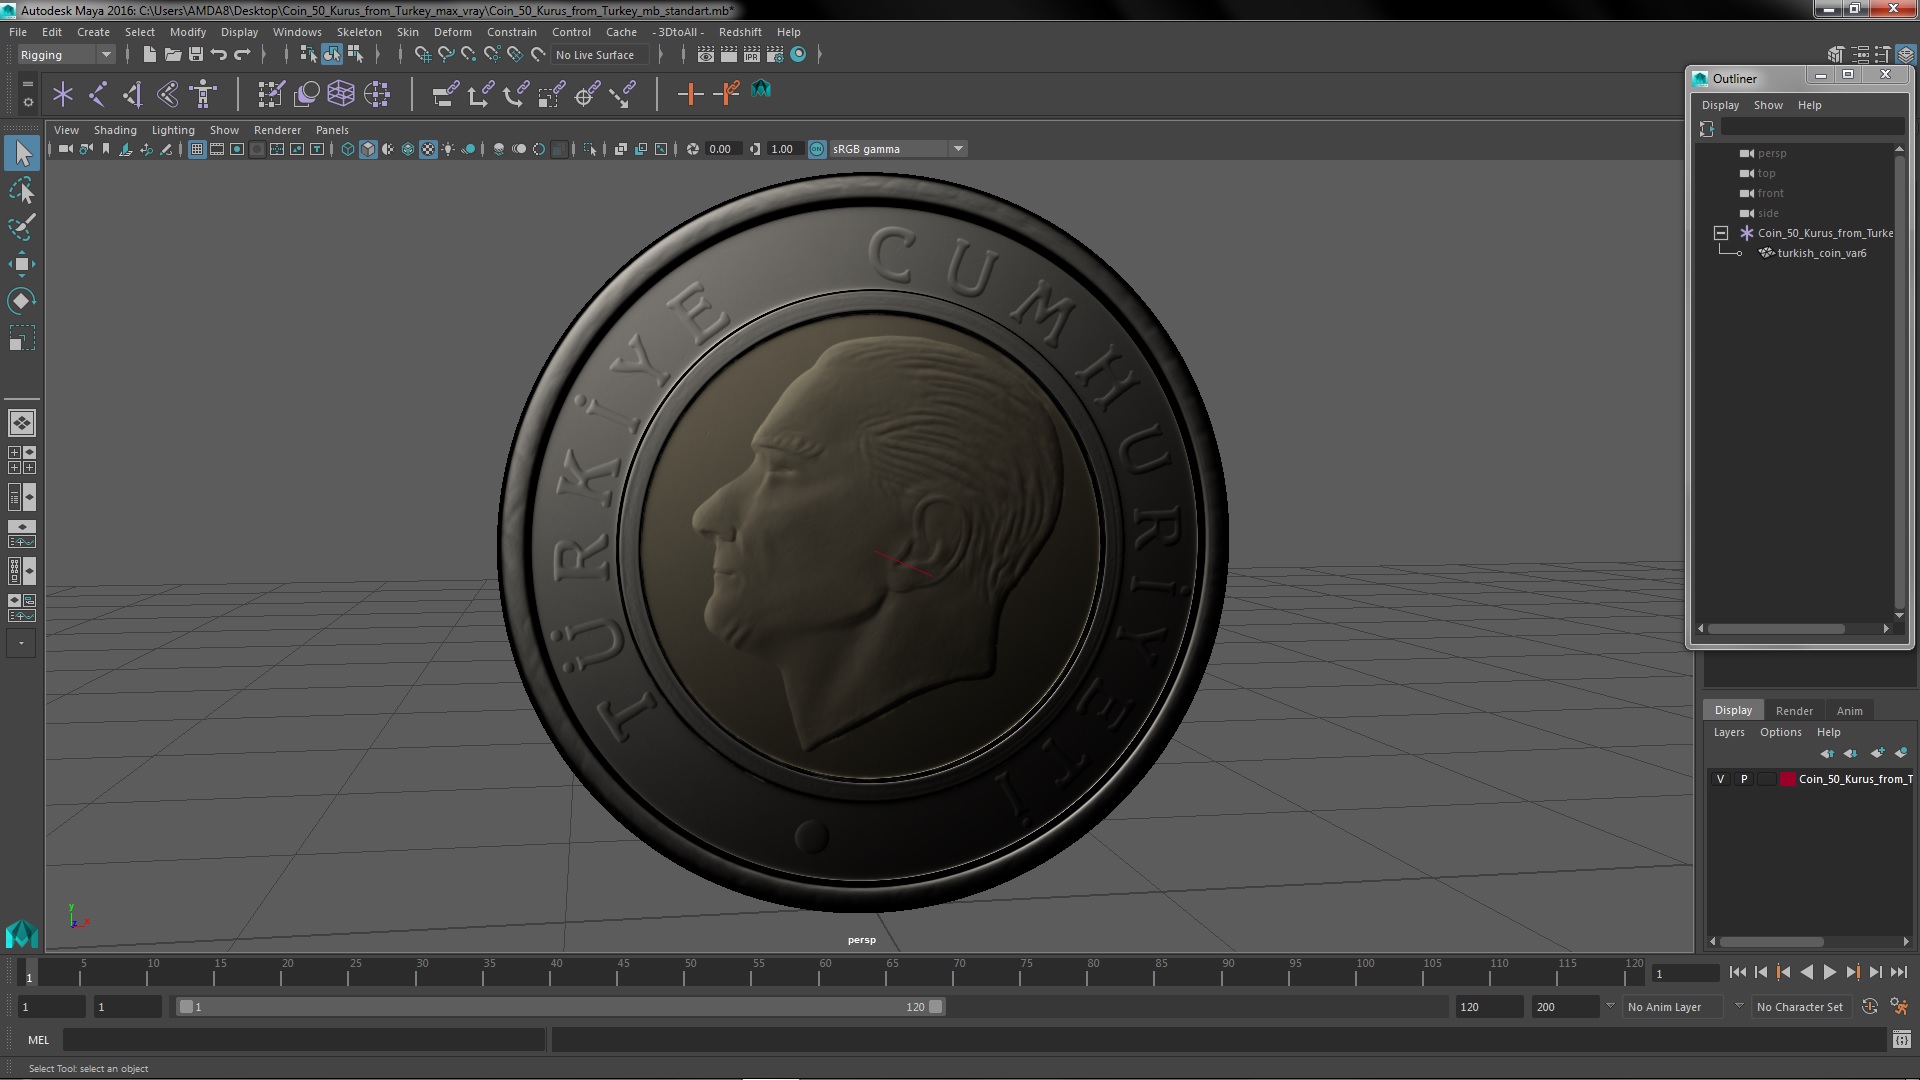Choose the Scale tool in toolbox
Image resolution: width=1920 pixels, height=1080 pixels.
coord(22,338)
